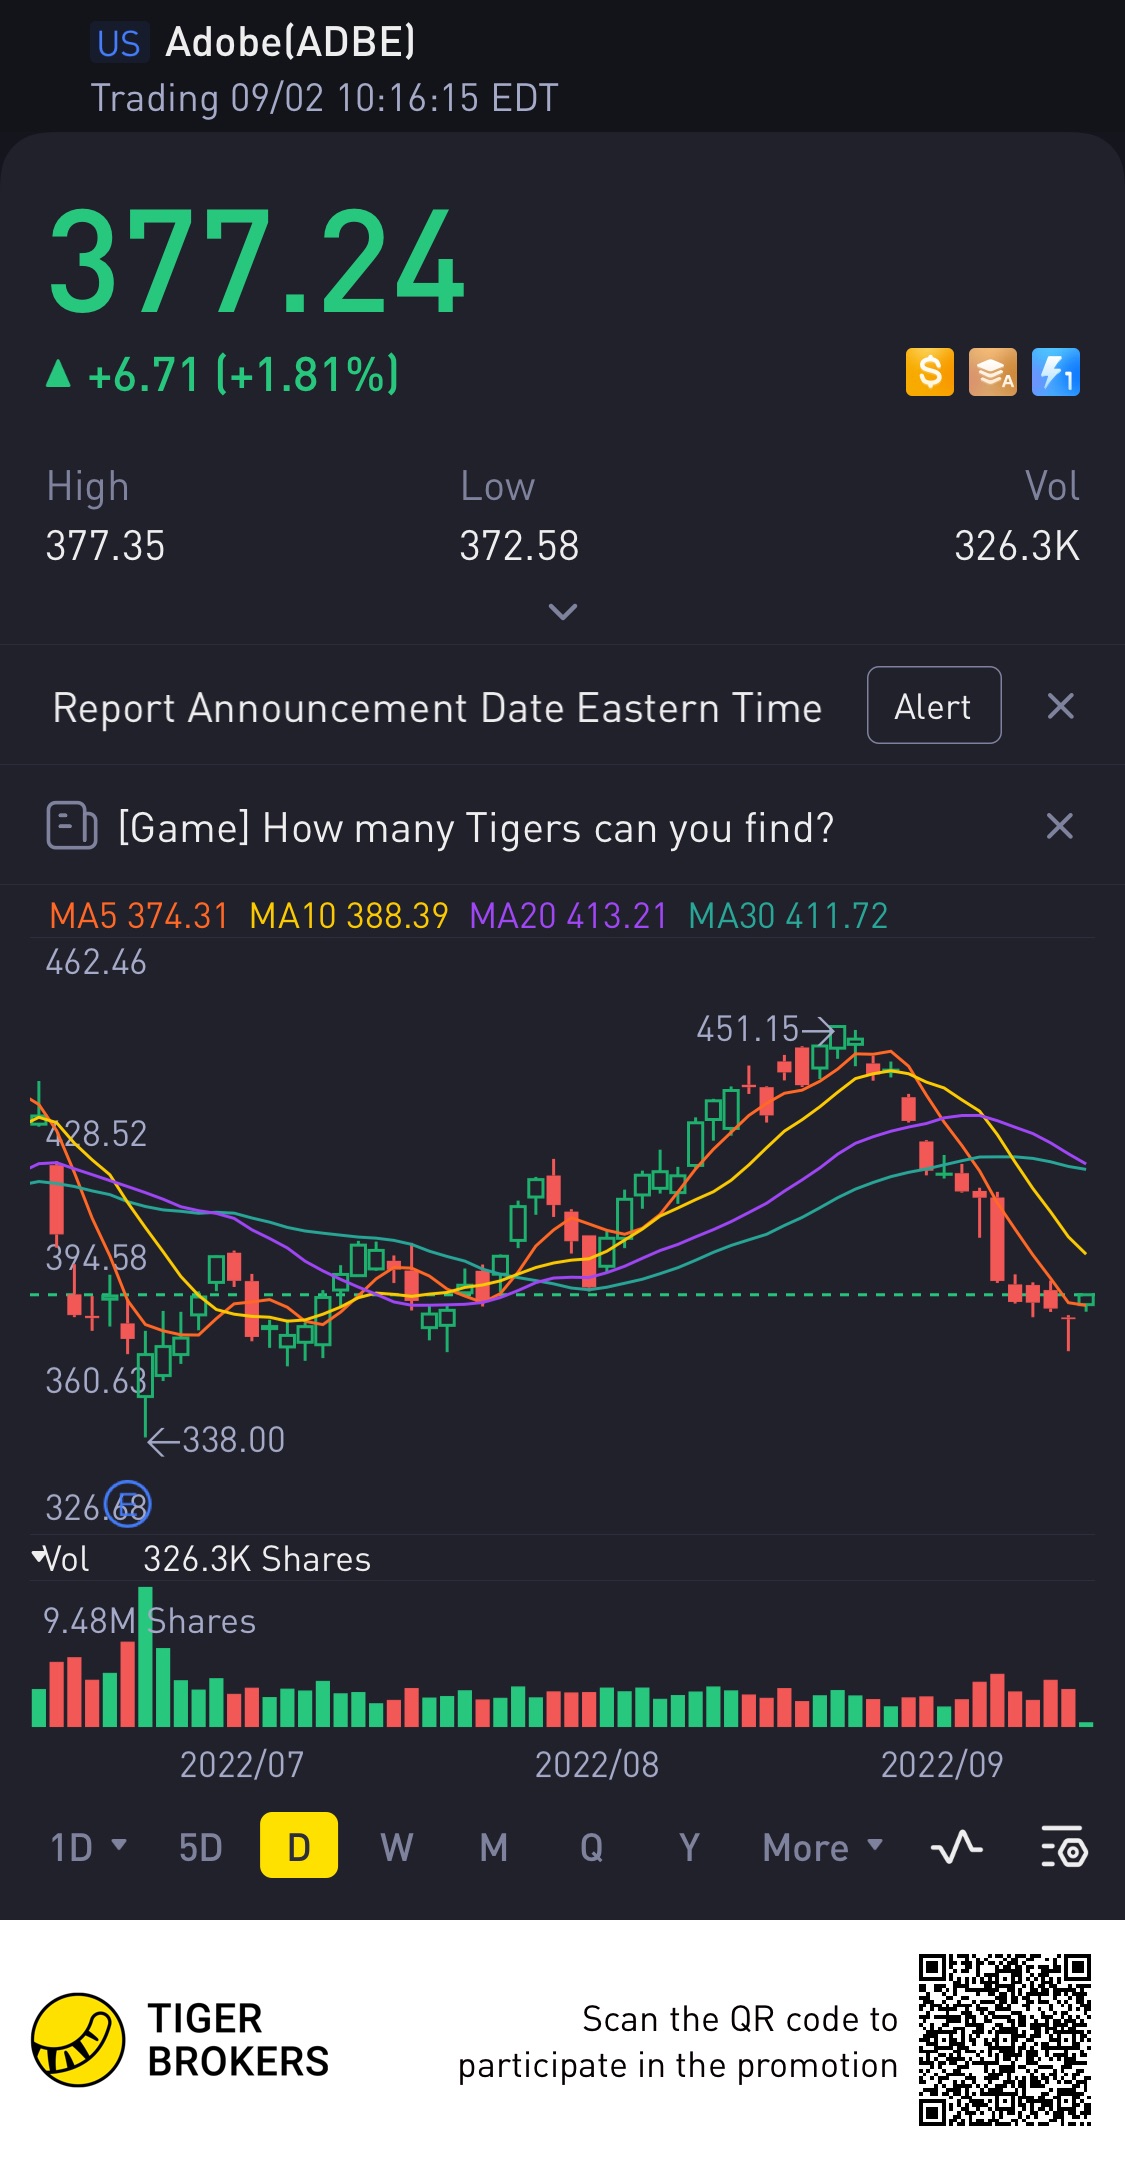This screenshot has width=1125, height=2160.
Task: Expand quote details with the down chevron
Action: (563, 611)
